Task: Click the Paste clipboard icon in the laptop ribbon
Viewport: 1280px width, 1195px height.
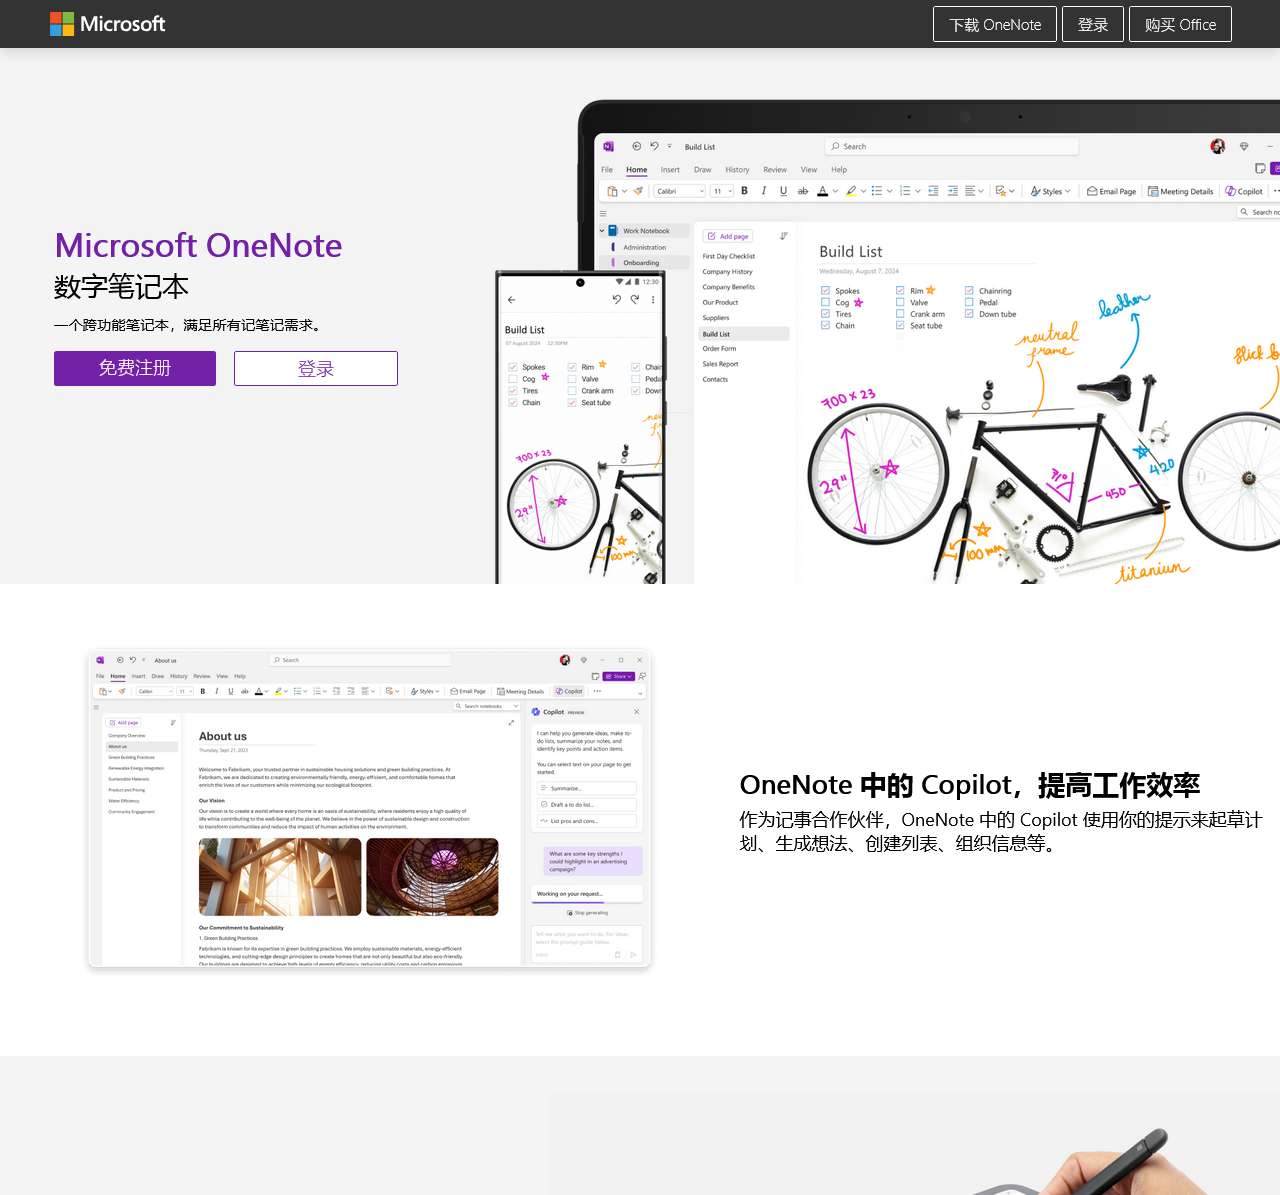Action: tap(613, 191)
